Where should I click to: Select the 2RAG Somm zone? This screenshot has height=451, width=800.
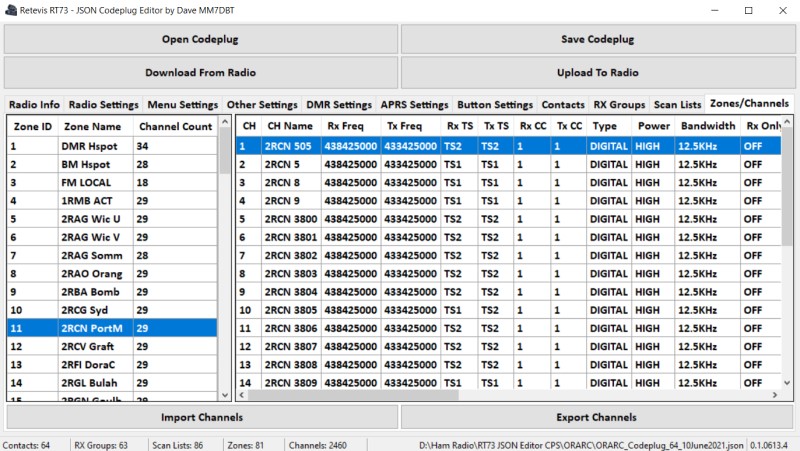(x=112, y=255)
